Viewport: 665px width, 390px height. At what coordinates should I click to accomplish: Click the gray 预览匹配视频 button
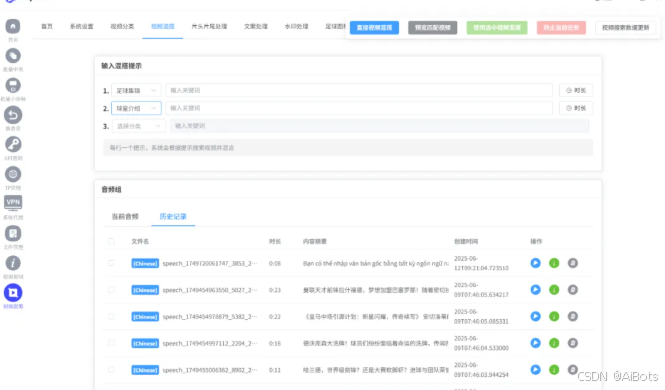433,28
